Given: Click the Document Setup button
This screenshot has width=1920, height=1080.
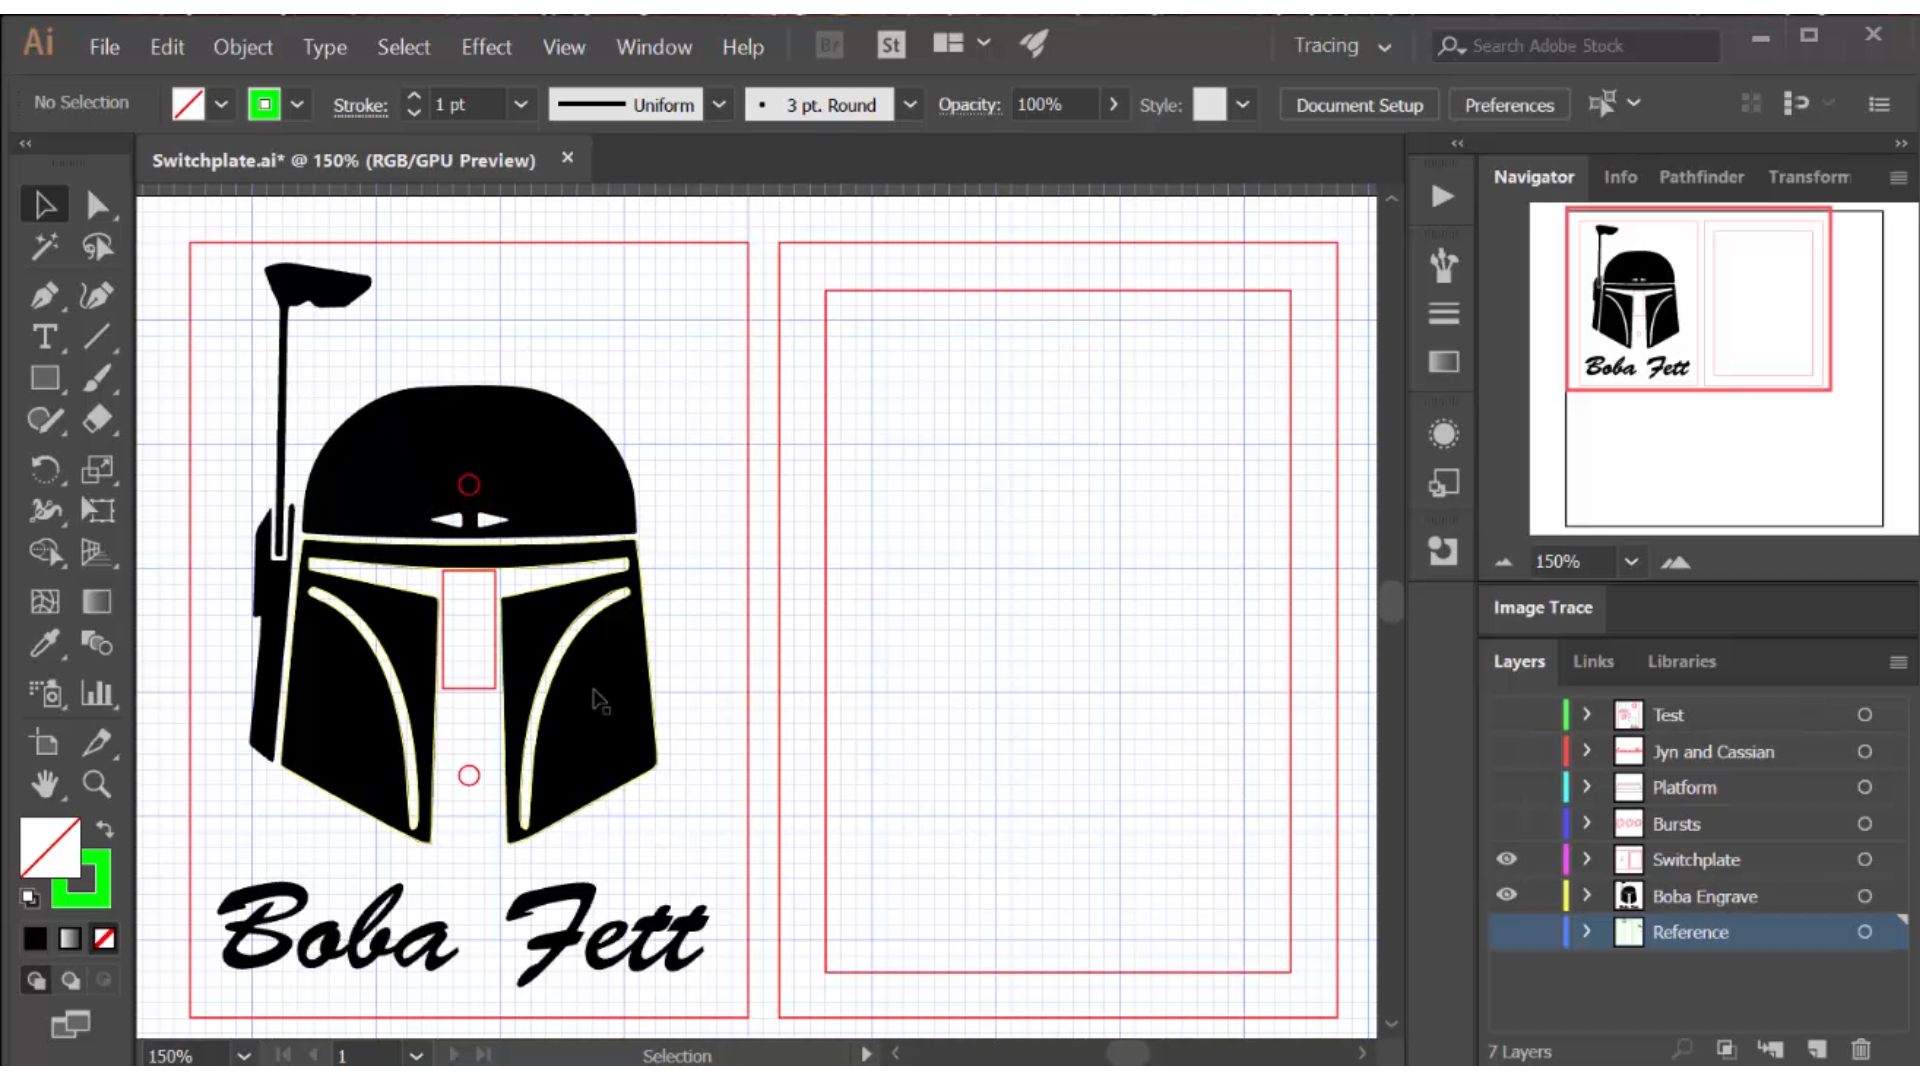Looking at the screenshot, I should point(1359,105).
